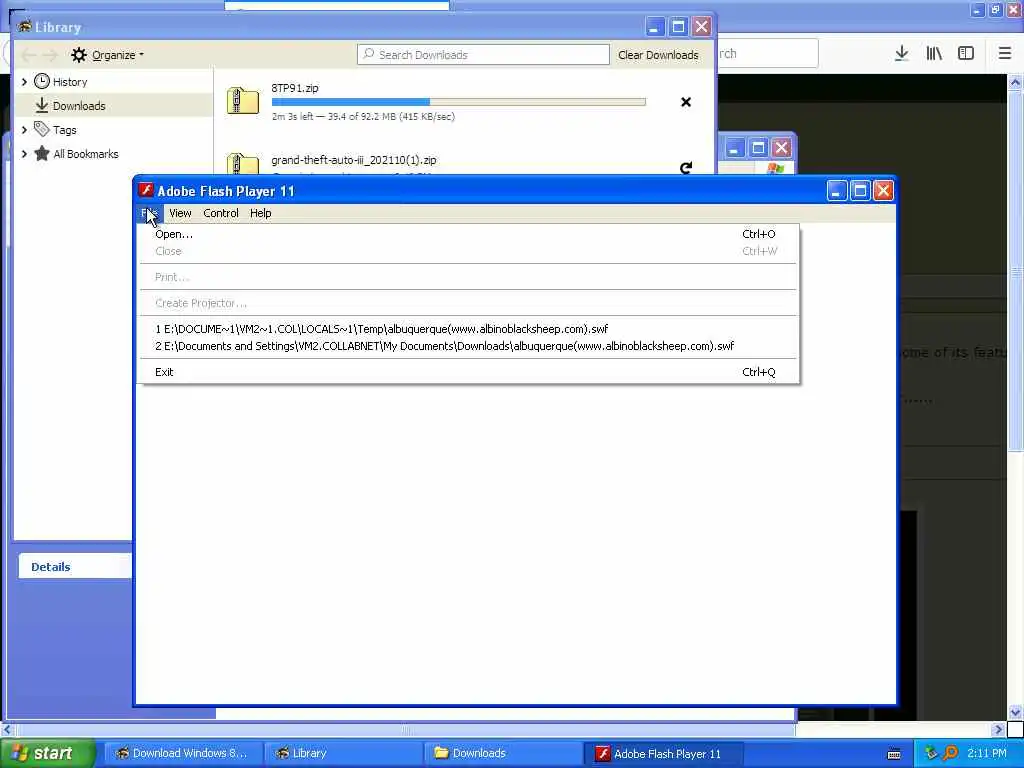1024x768 pixels.
Task: Switch to Downloads folder taskbar item
Action: (504, 753)
